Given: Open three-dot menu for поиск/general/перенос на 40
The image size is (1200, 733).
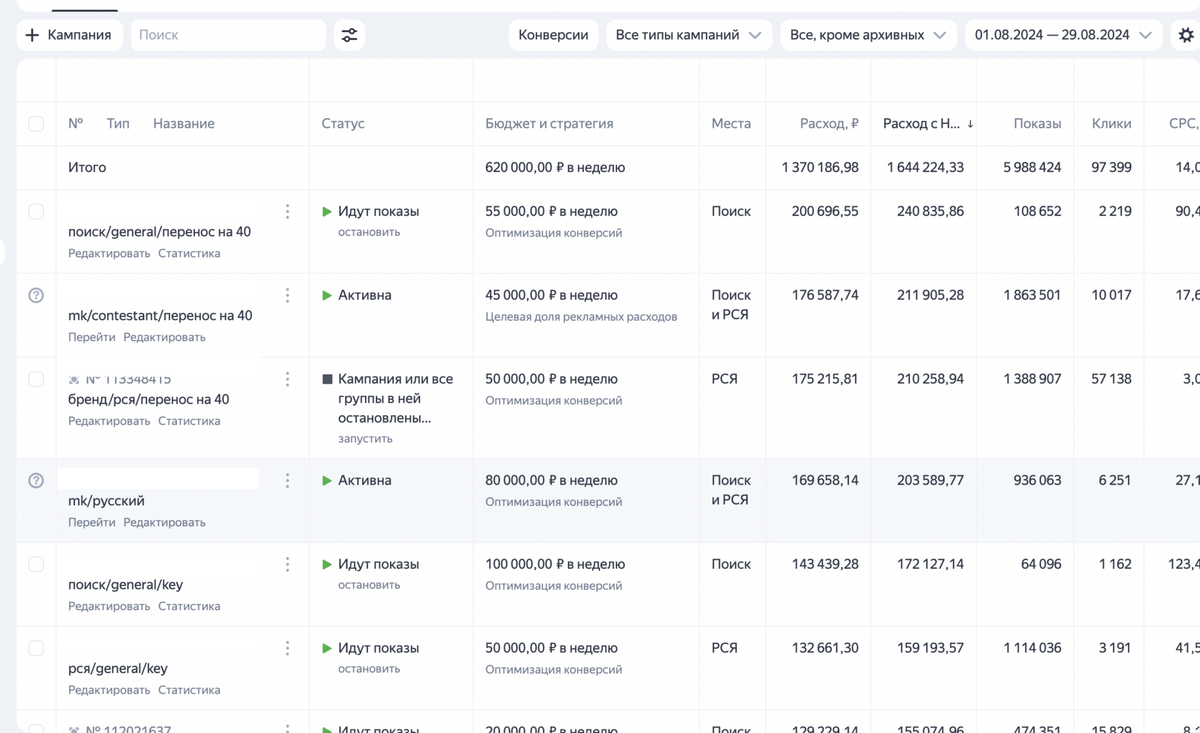Looking at the screenshot, I should click(287, 212).
